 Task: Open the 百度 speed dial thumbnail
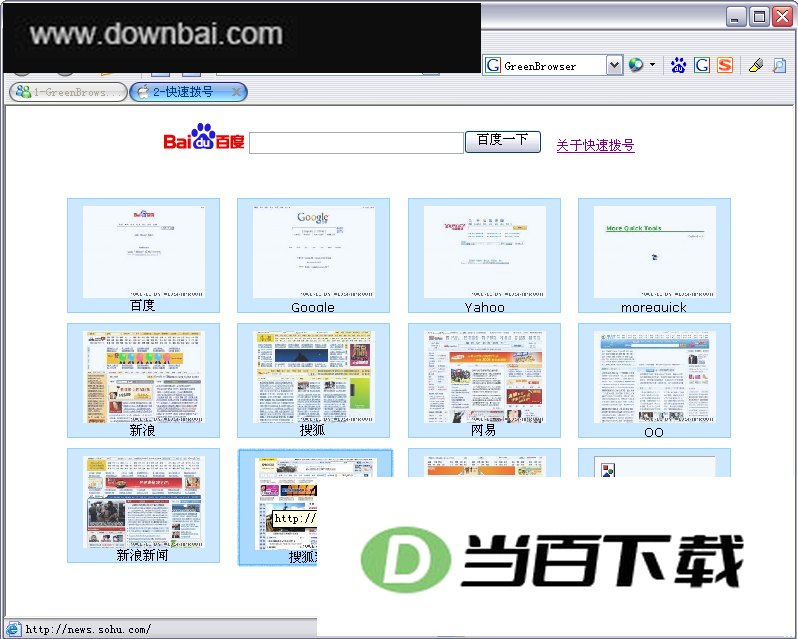(144, 255)
